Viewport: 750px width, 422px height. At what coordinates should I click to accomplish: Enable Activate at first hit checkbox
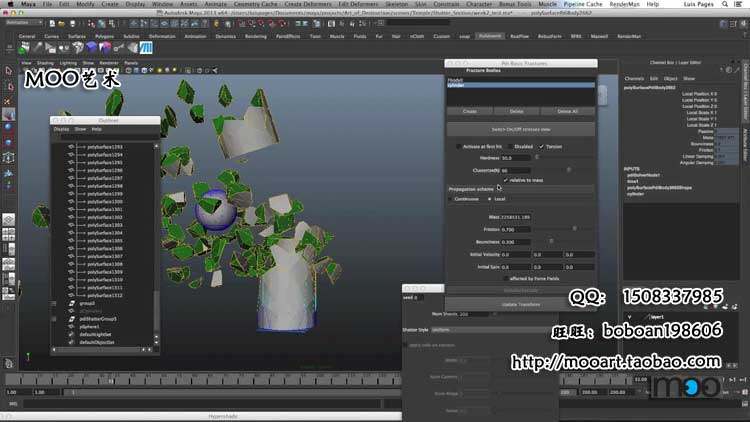(x=458, y=146)
